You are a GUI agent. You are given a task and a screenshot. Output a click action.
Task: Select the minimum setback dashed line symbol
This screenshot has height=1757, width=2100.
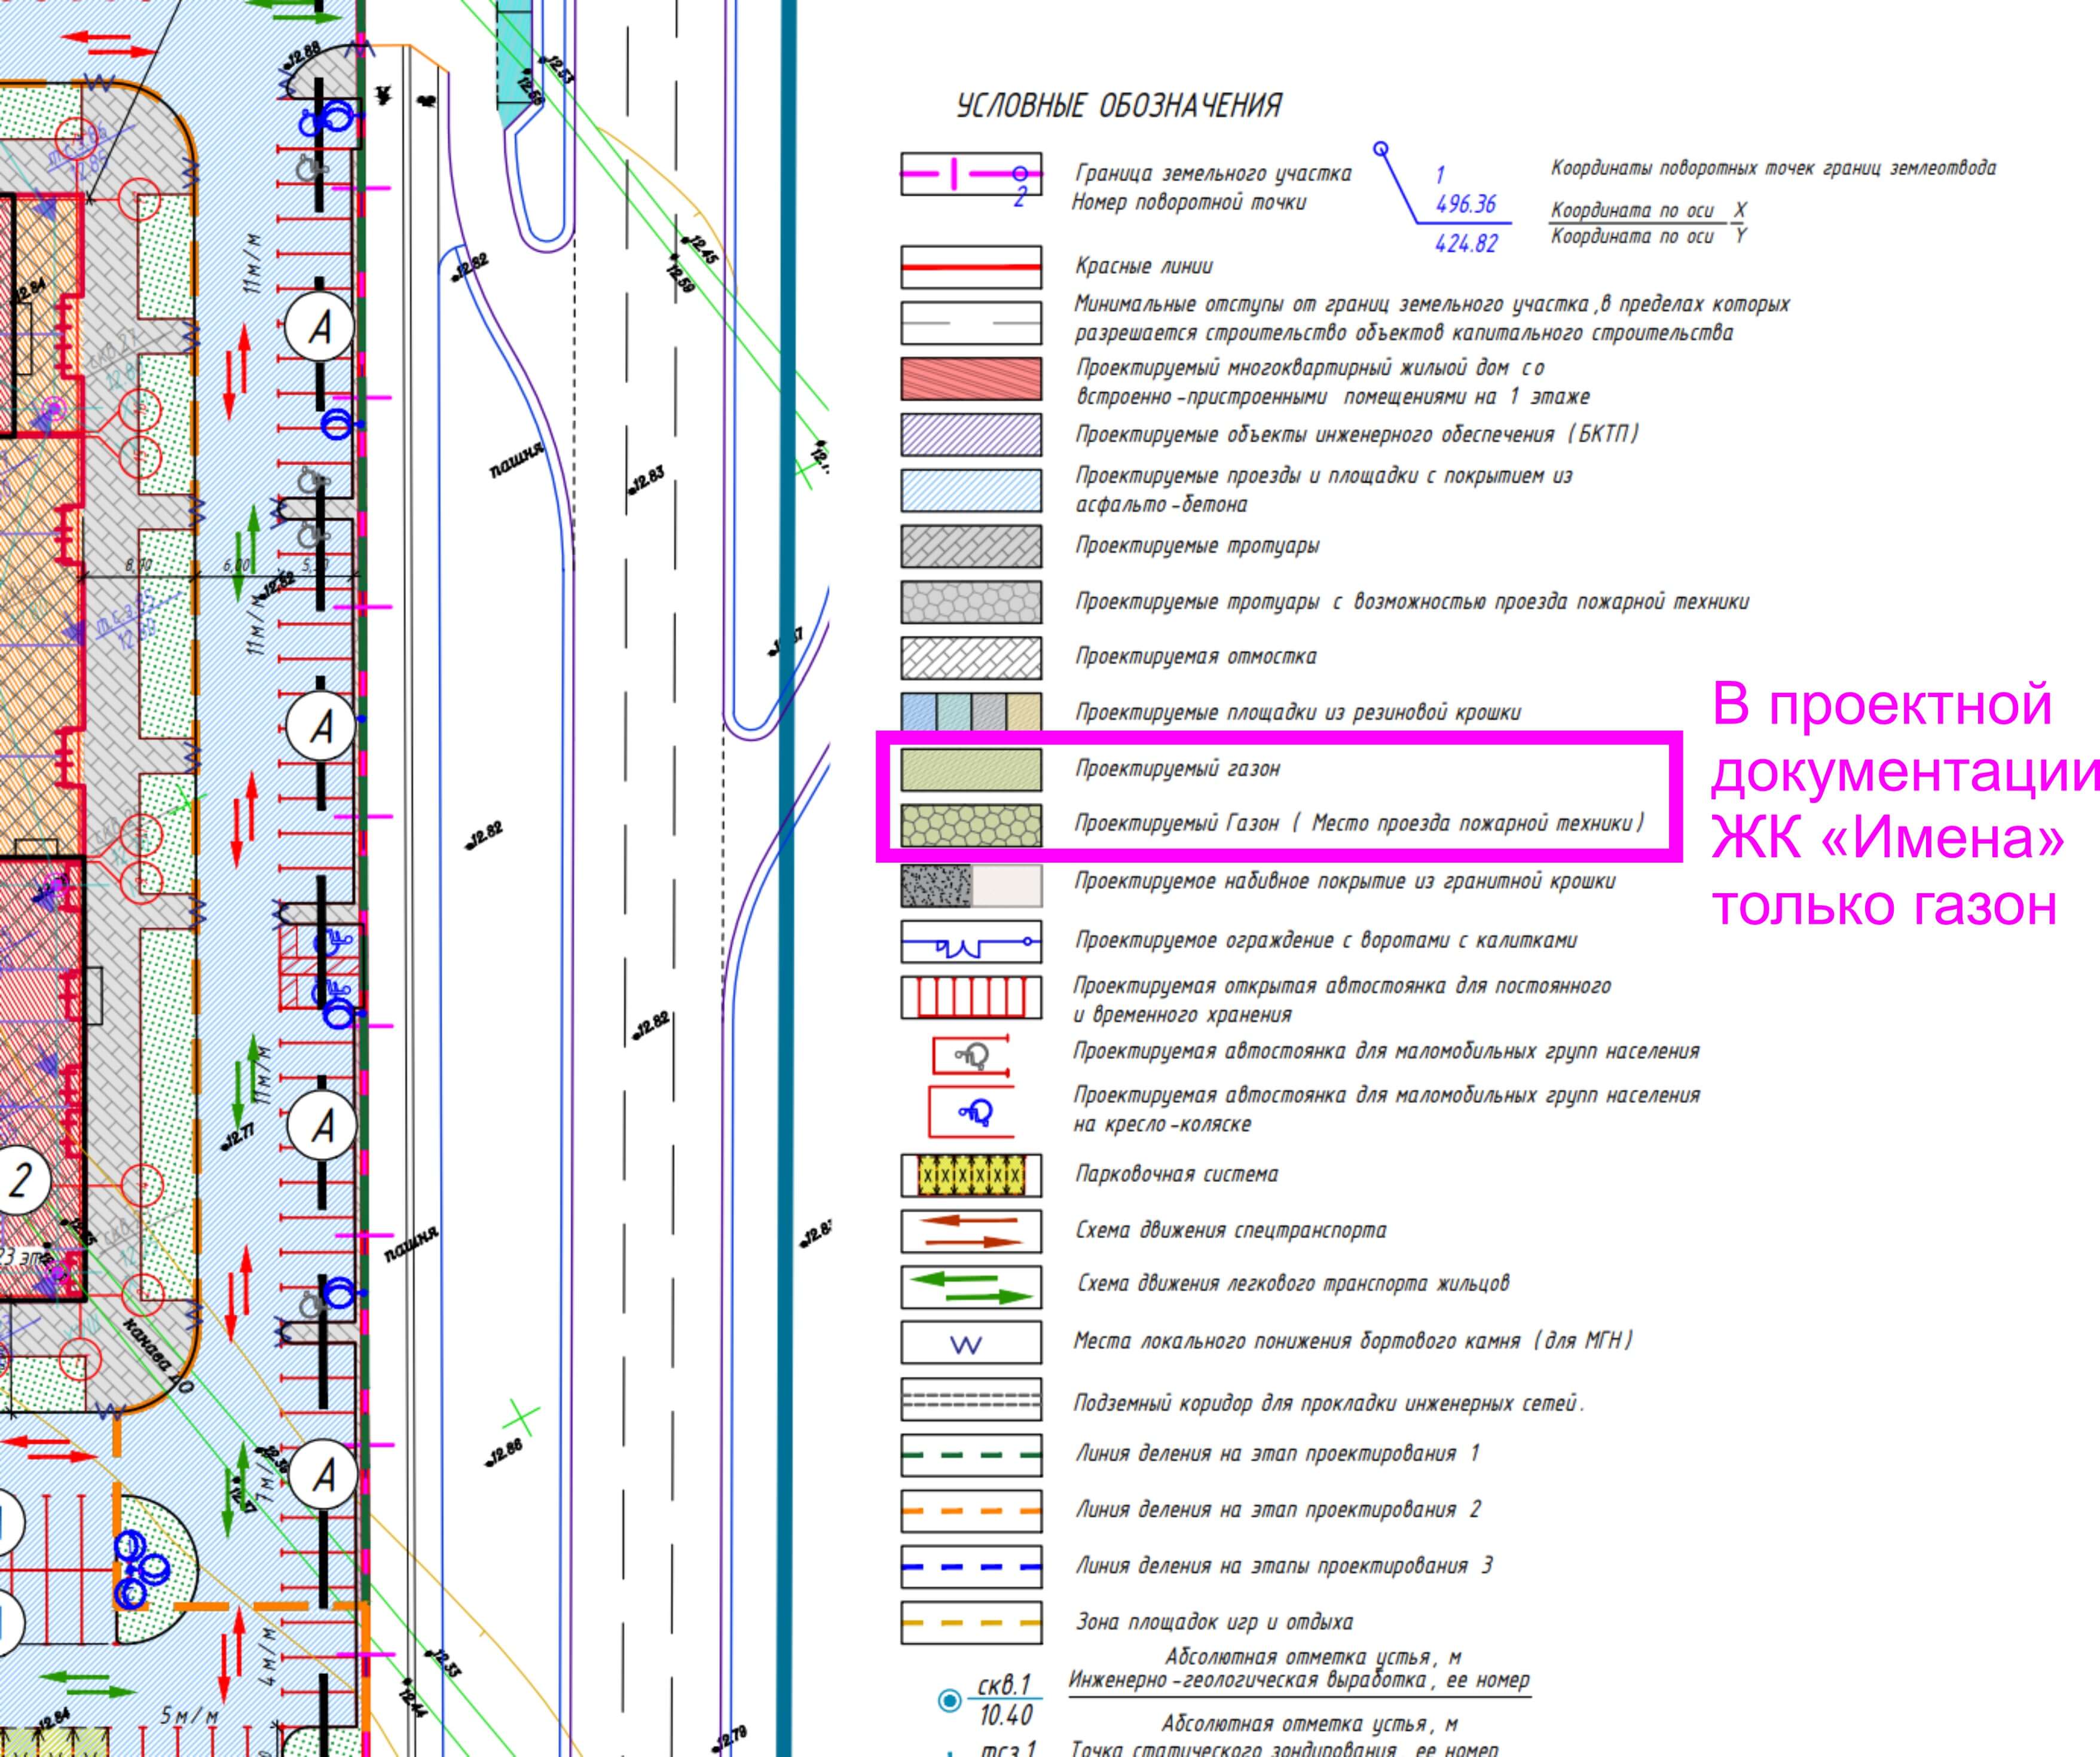click(x=971, y=323)
